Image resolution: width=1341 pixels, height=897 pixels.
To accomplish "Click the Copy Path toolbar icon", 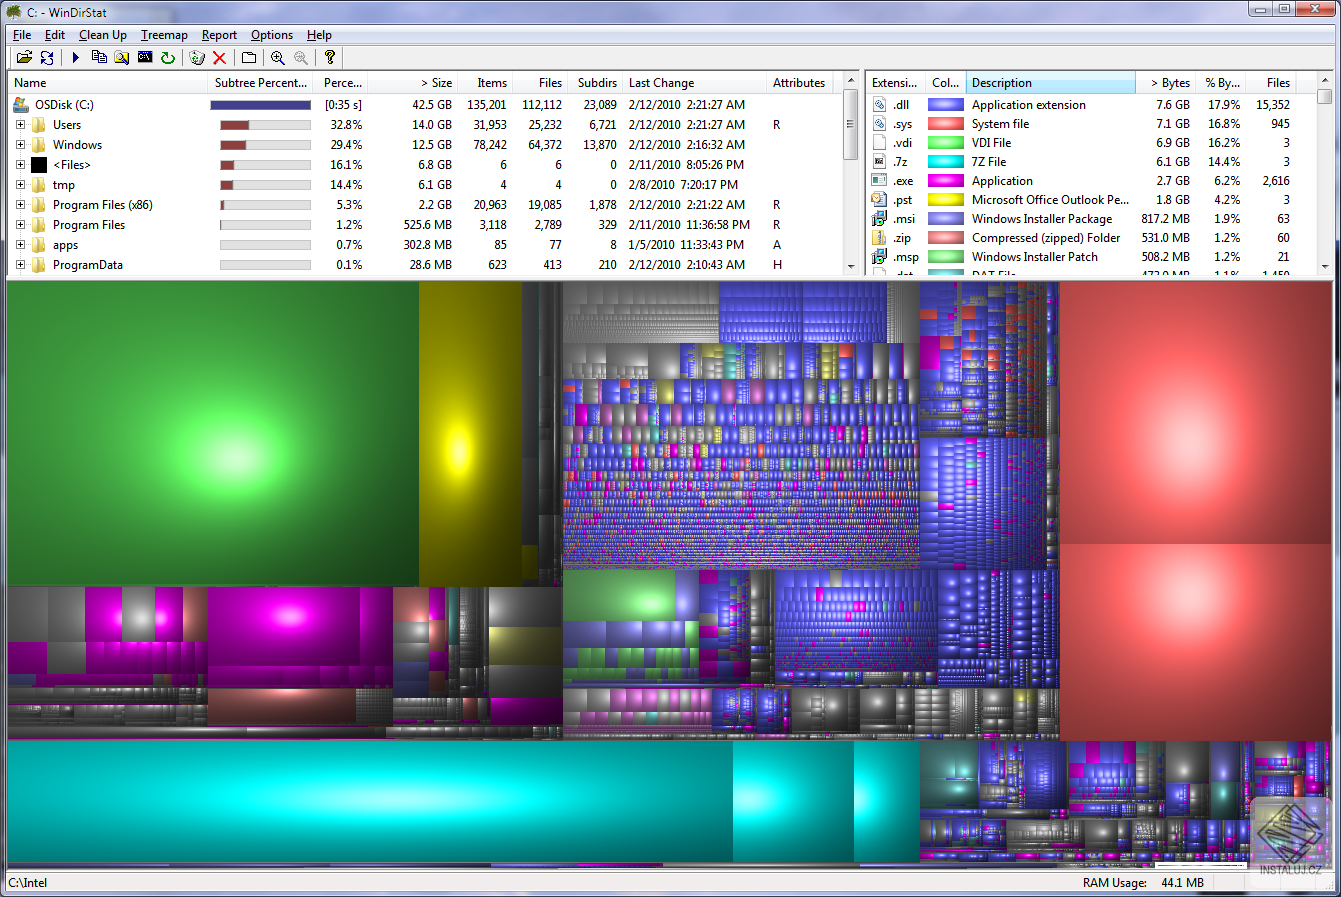I will (x=99, y=58).
